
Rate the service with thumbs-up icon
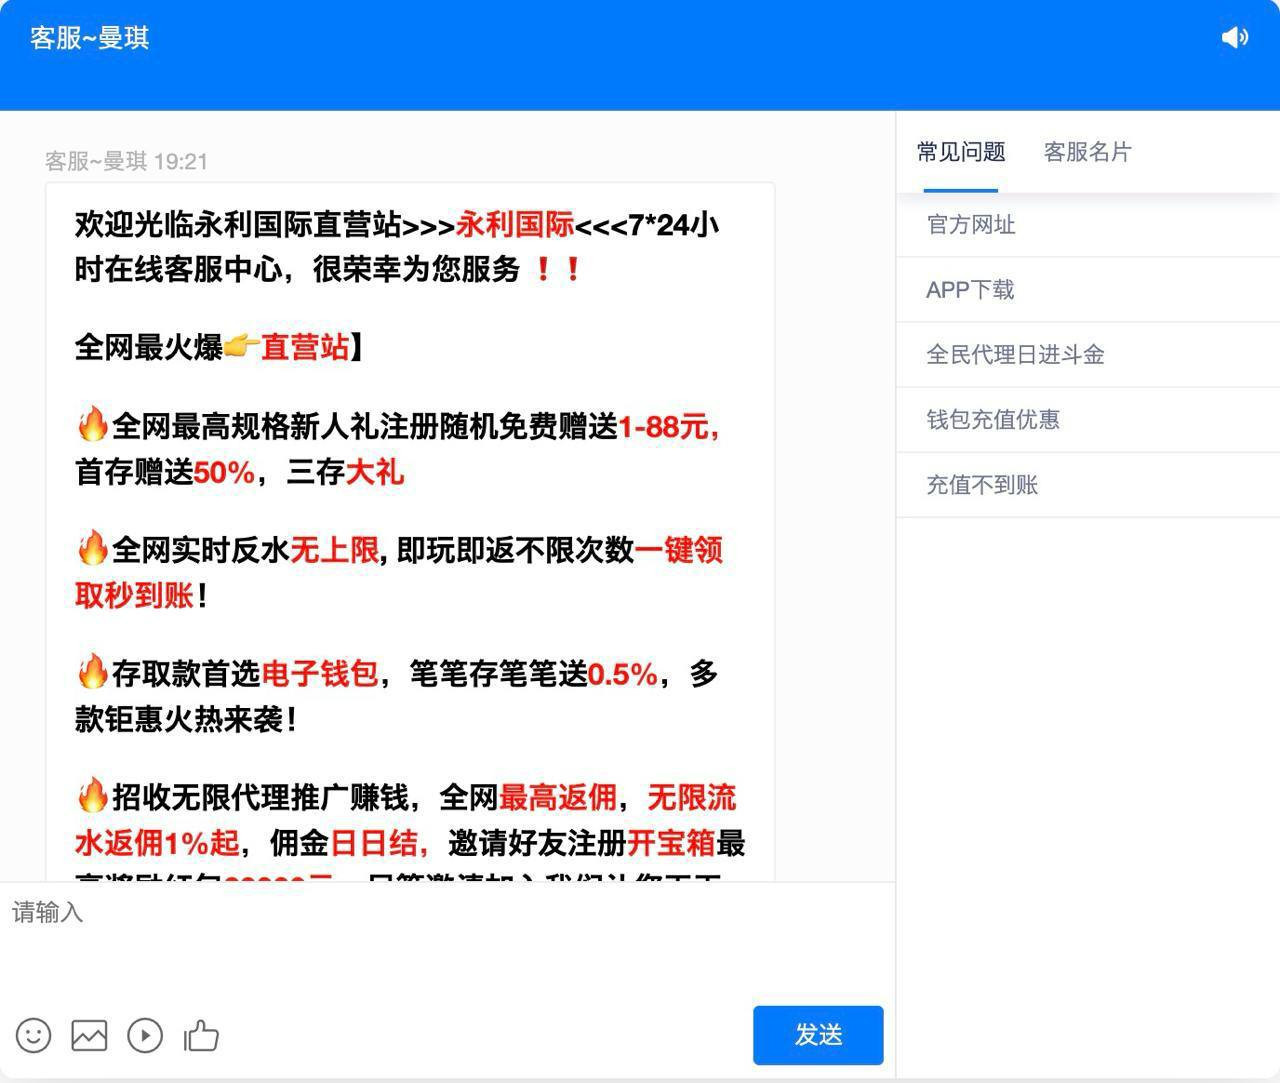pyautogui.click(x=201, y=1035)
